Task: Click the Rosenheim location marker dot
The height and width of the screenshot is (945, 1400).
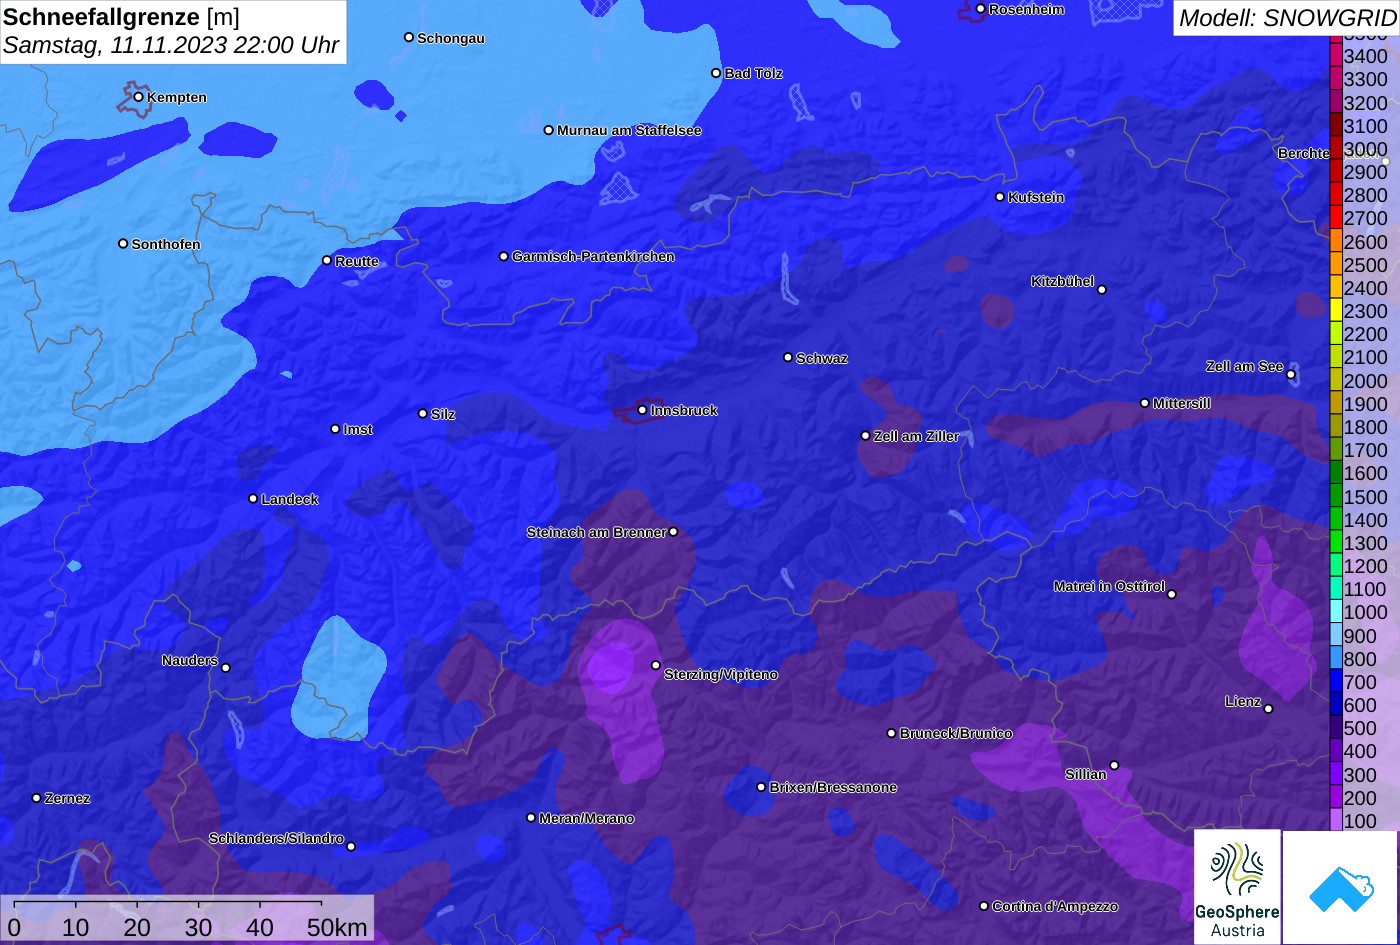Action: coord(980,9)
